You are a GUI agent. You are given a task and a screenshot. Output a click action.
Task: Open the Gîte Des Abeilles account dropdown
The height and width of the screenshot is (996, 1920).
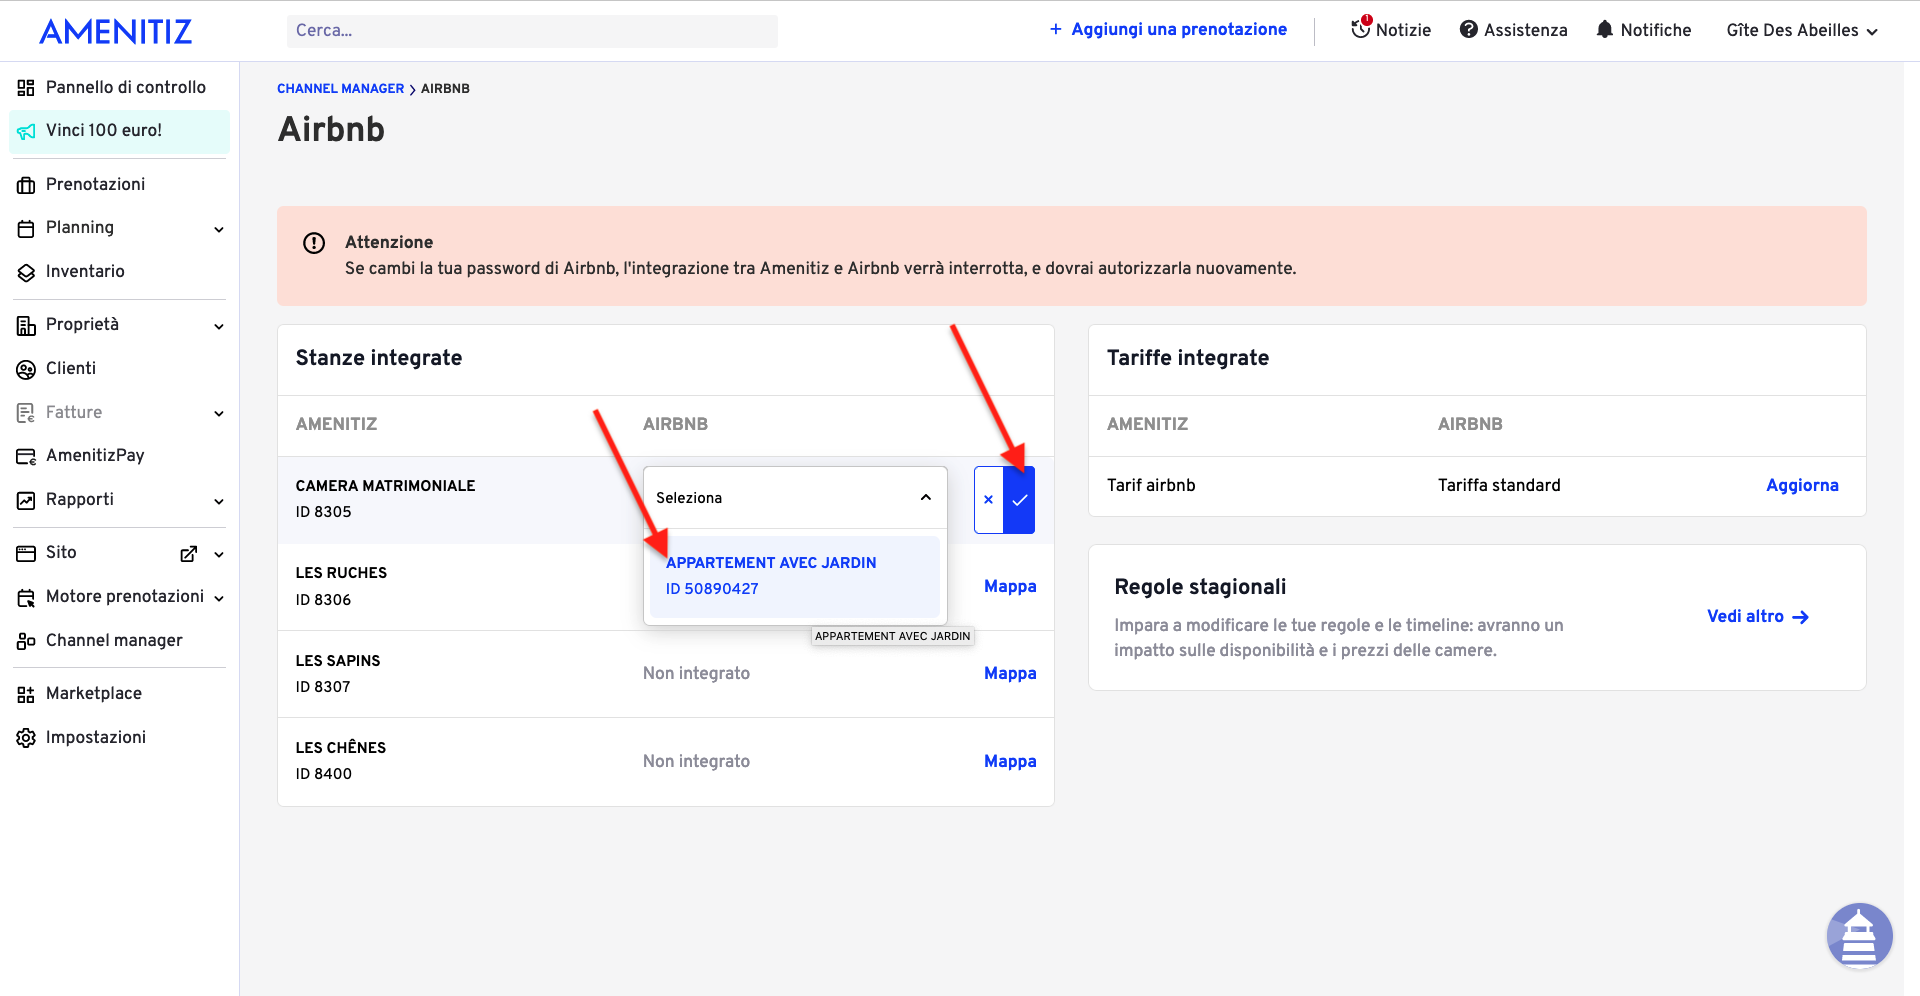click(x=1802, y=30)
